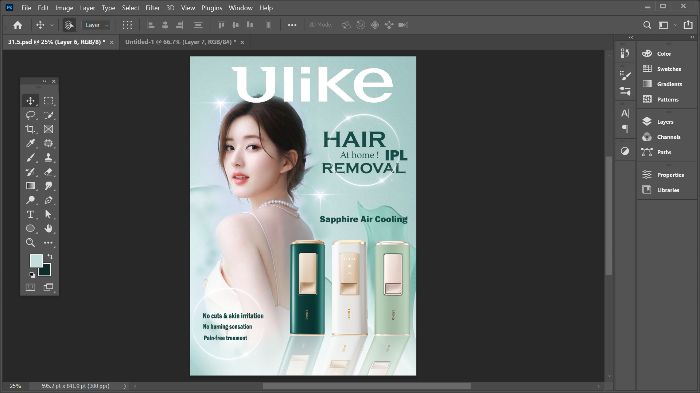Select the Brush tool

click(30, 158)
